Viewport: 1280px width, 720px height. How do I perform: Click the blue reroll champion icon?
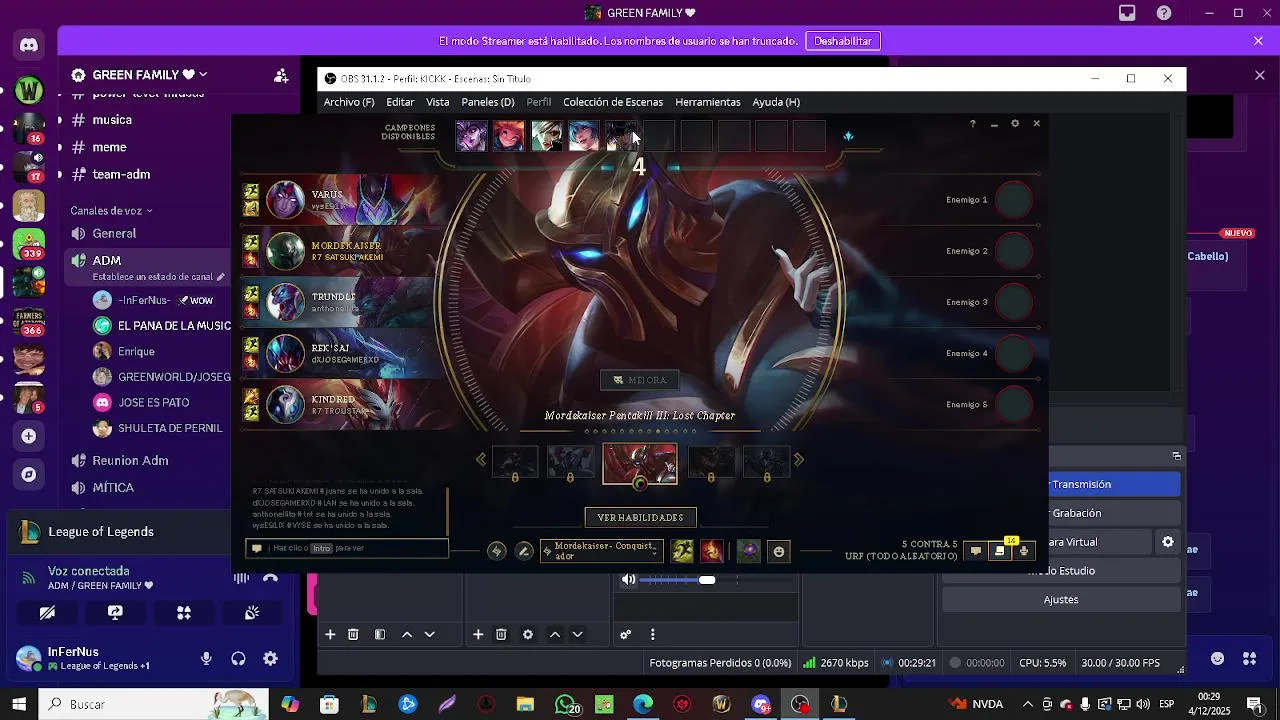(x=848, y=136)
